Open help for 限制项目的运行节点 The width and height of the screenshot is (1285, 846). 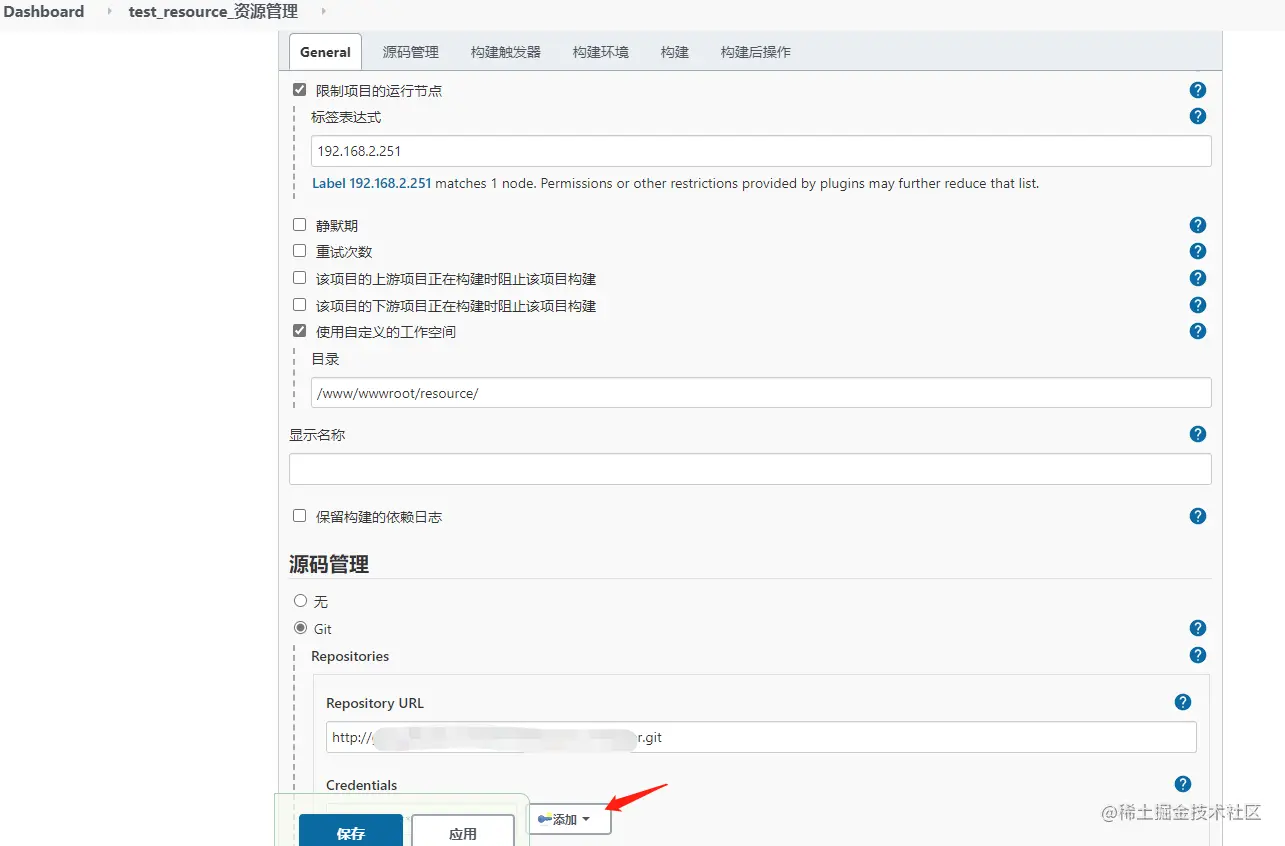1197,90
